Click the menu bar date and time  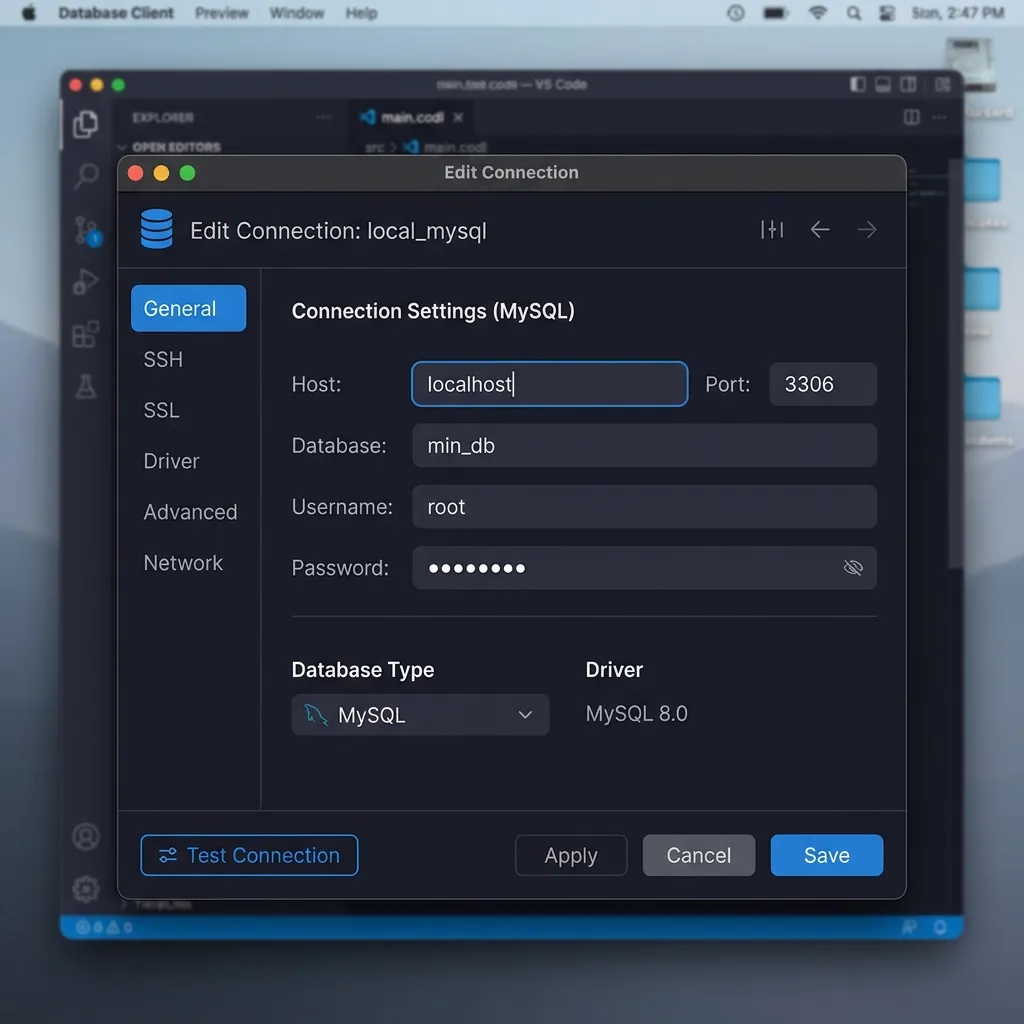click(957, 13)
